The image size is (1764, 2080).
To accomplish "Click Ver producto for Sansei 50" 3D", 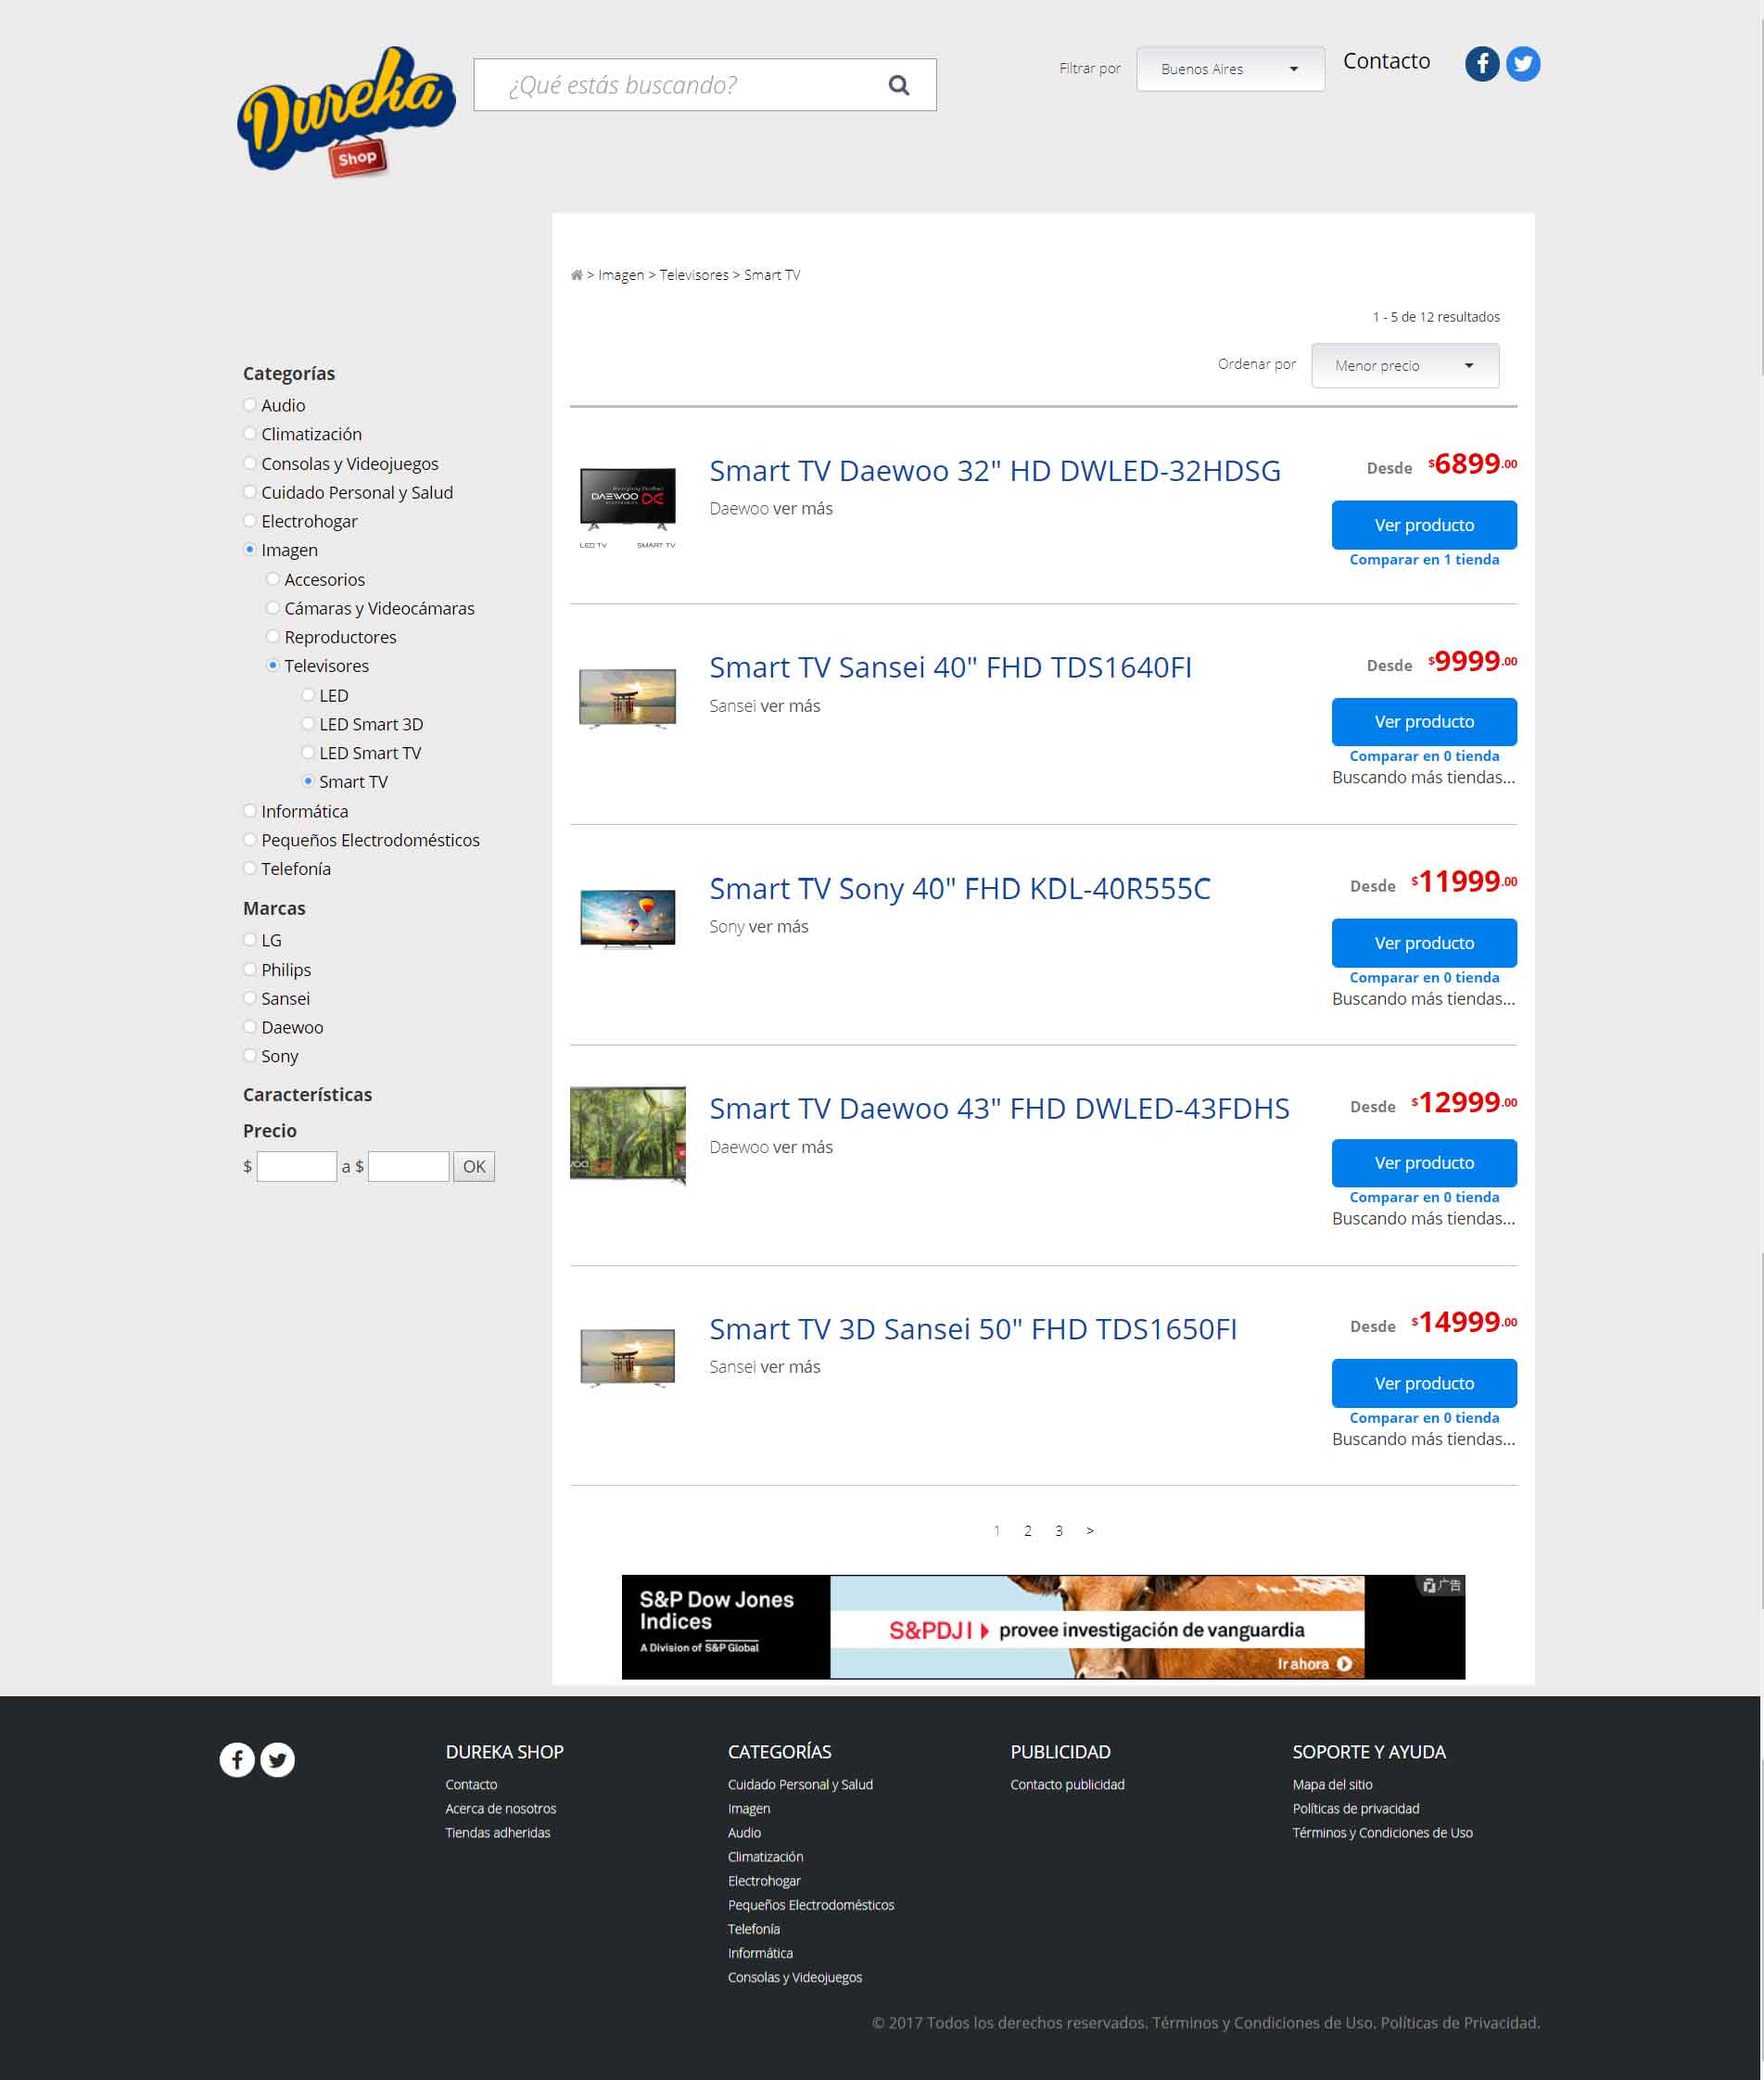I will click(1423, 1383).
